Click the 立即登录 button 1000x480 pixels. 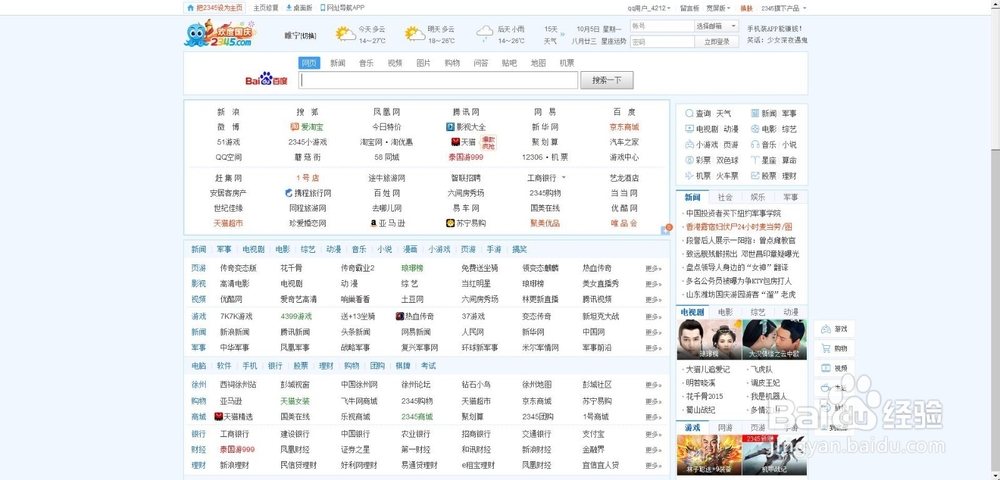716,41
